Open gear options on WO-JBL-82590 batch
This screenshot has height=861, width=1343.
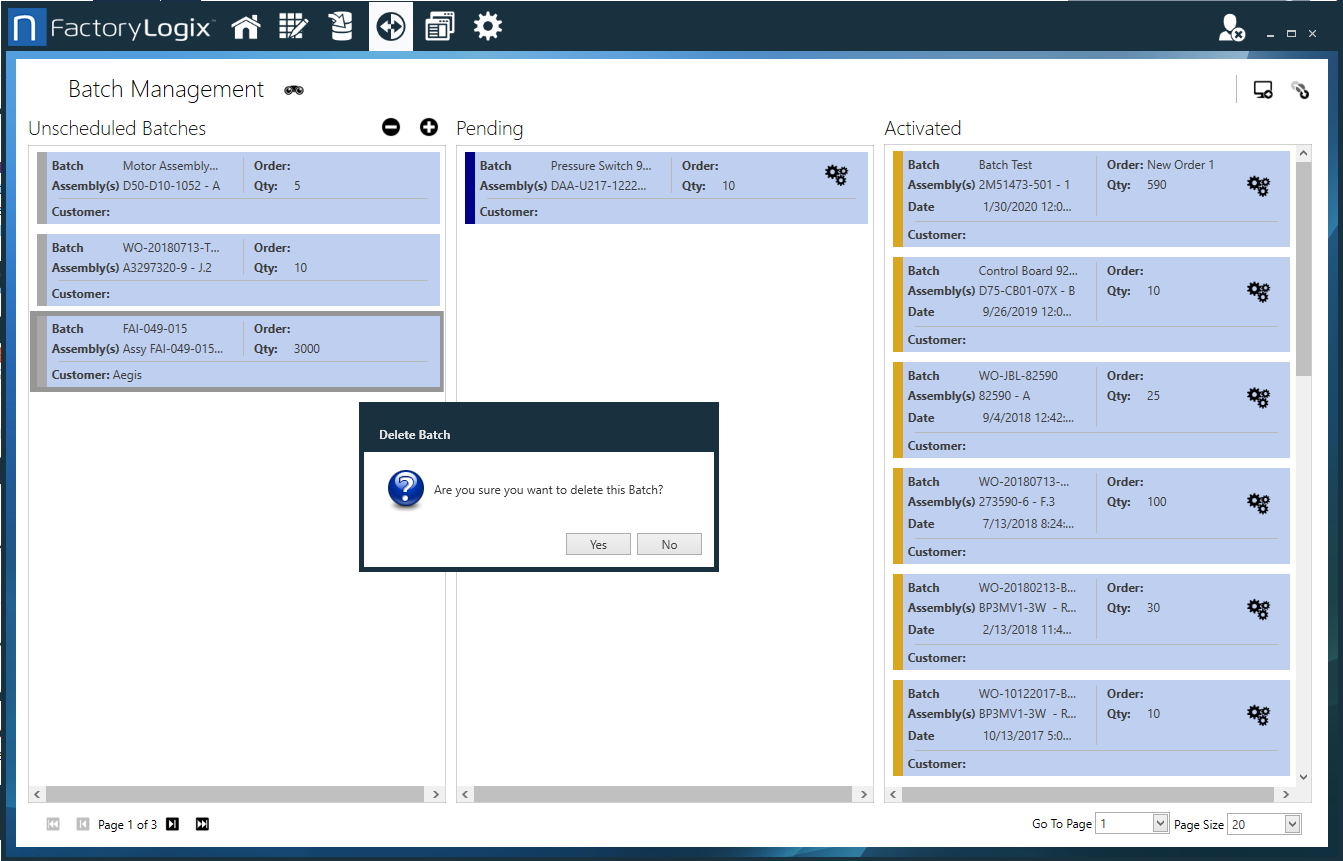tap(1258, 397)
